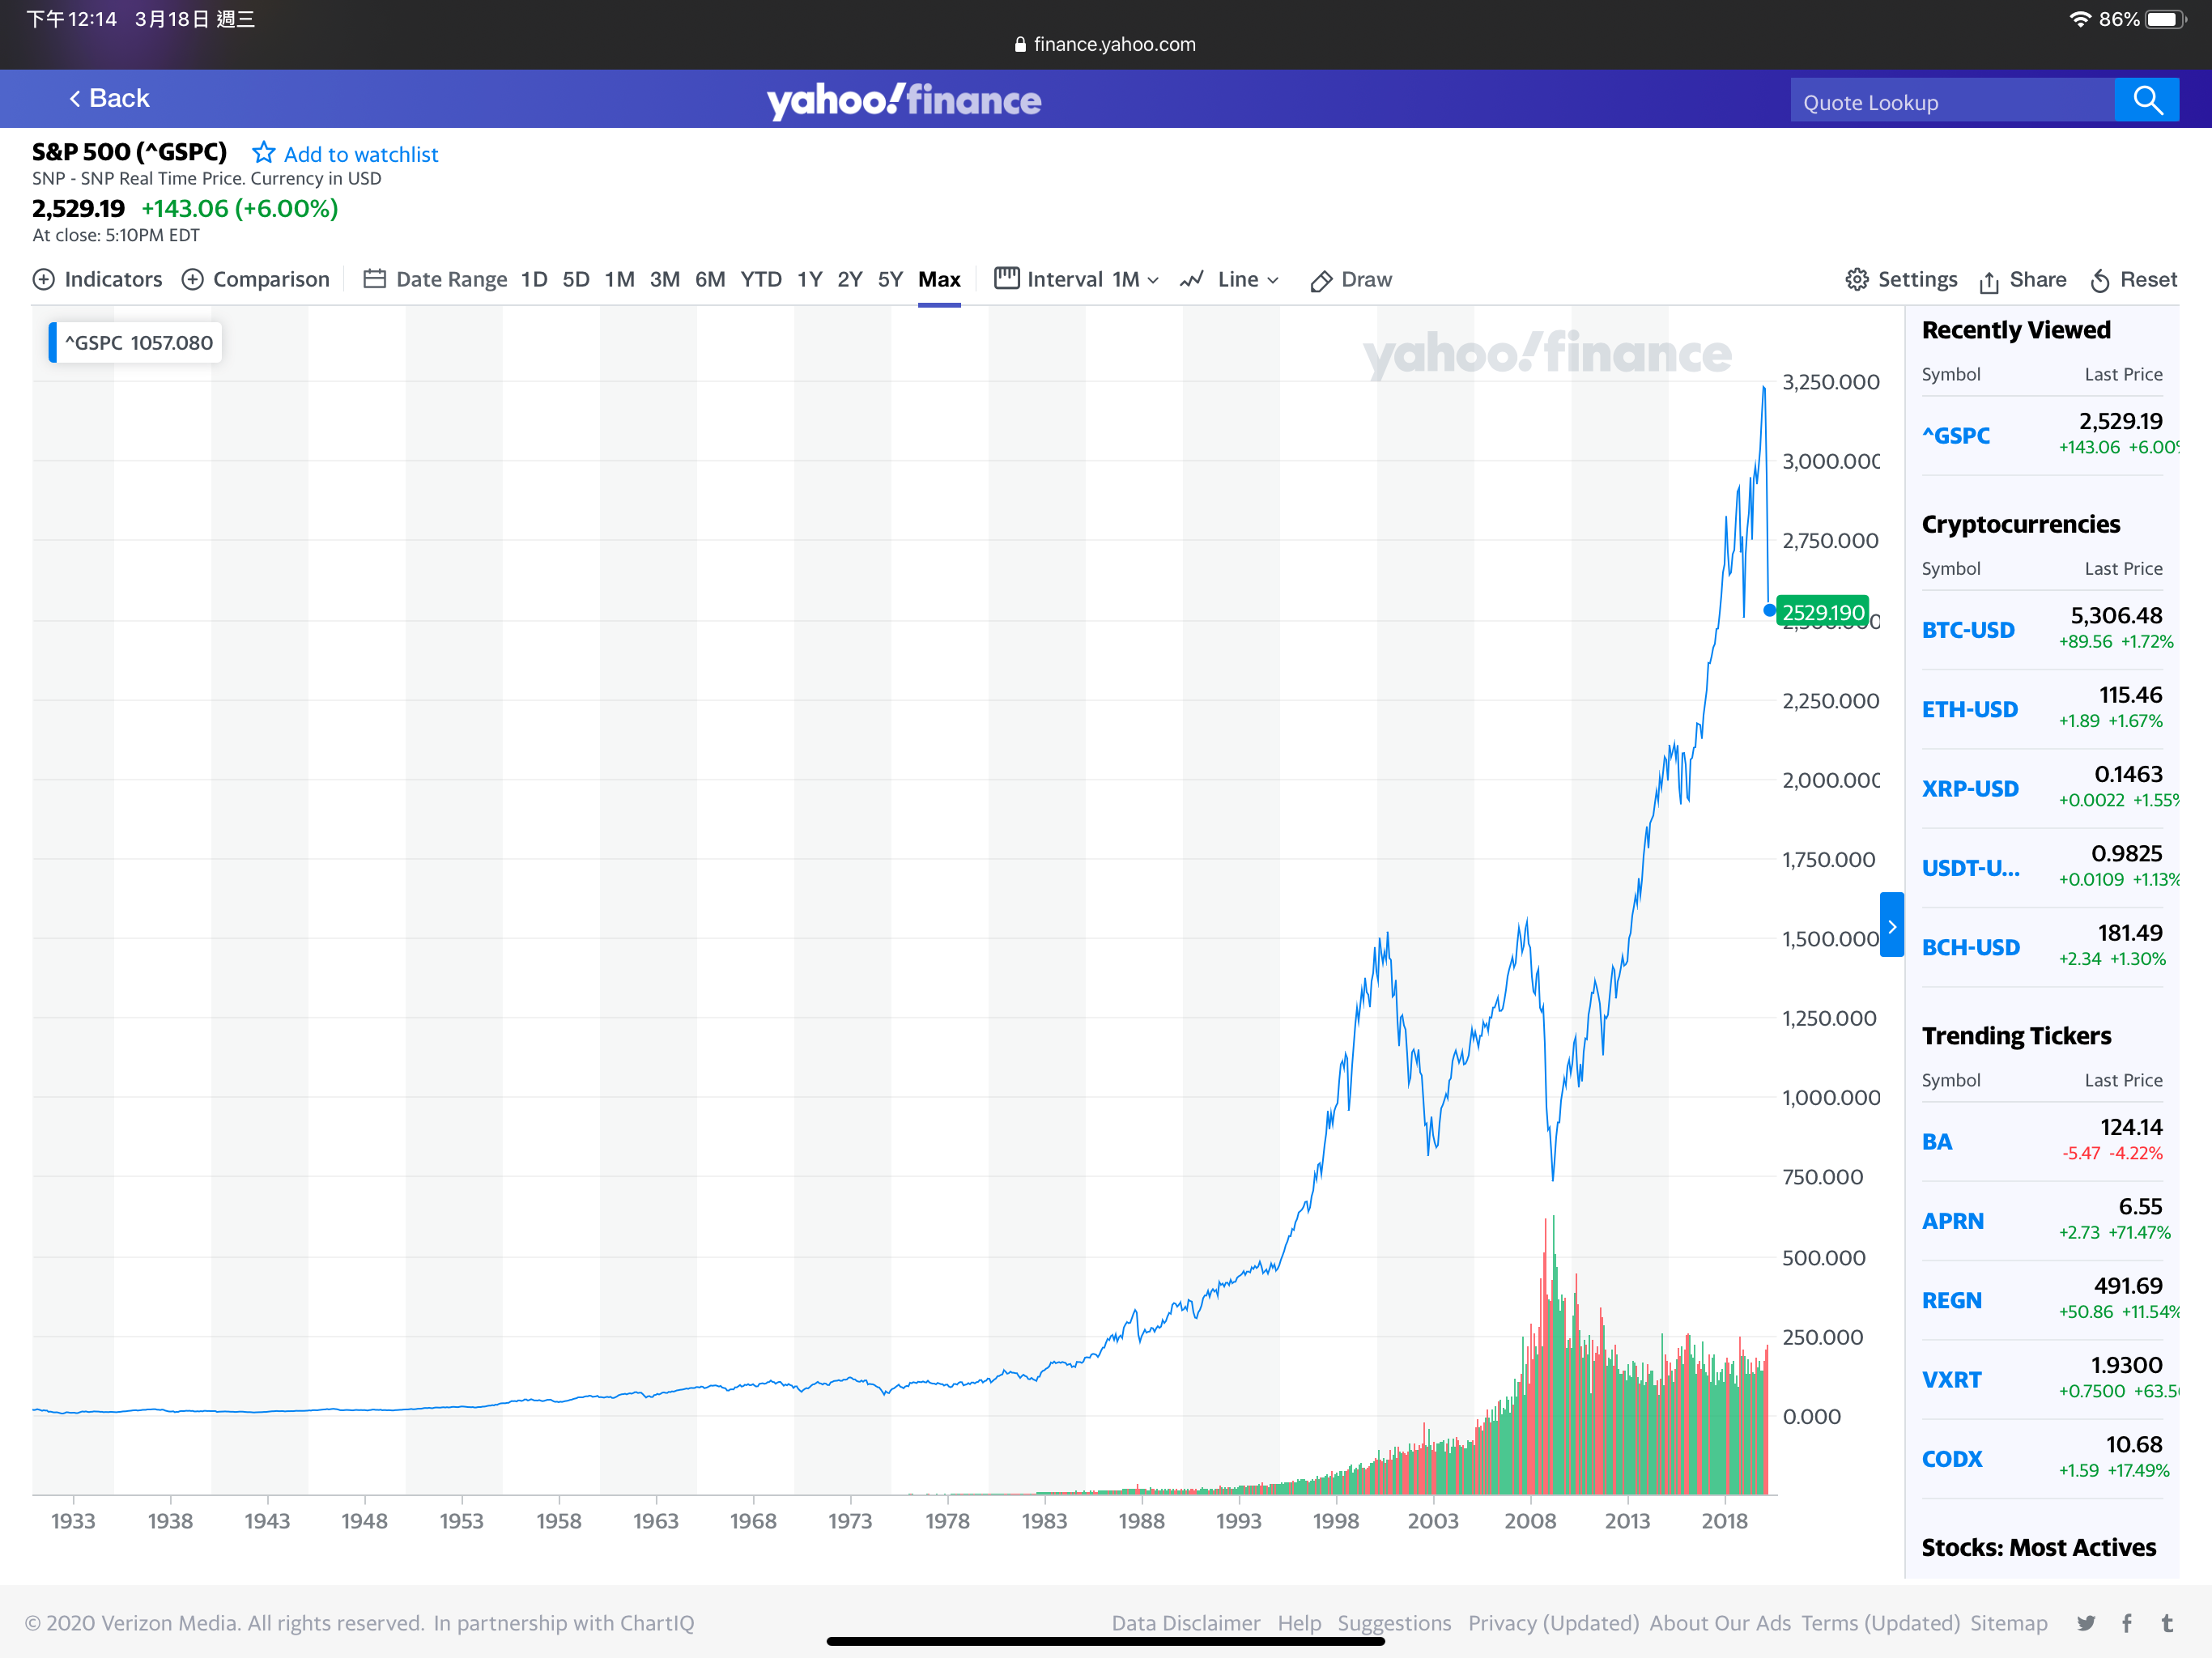
Task: Select the 1Y range
Action: (810, 279)
